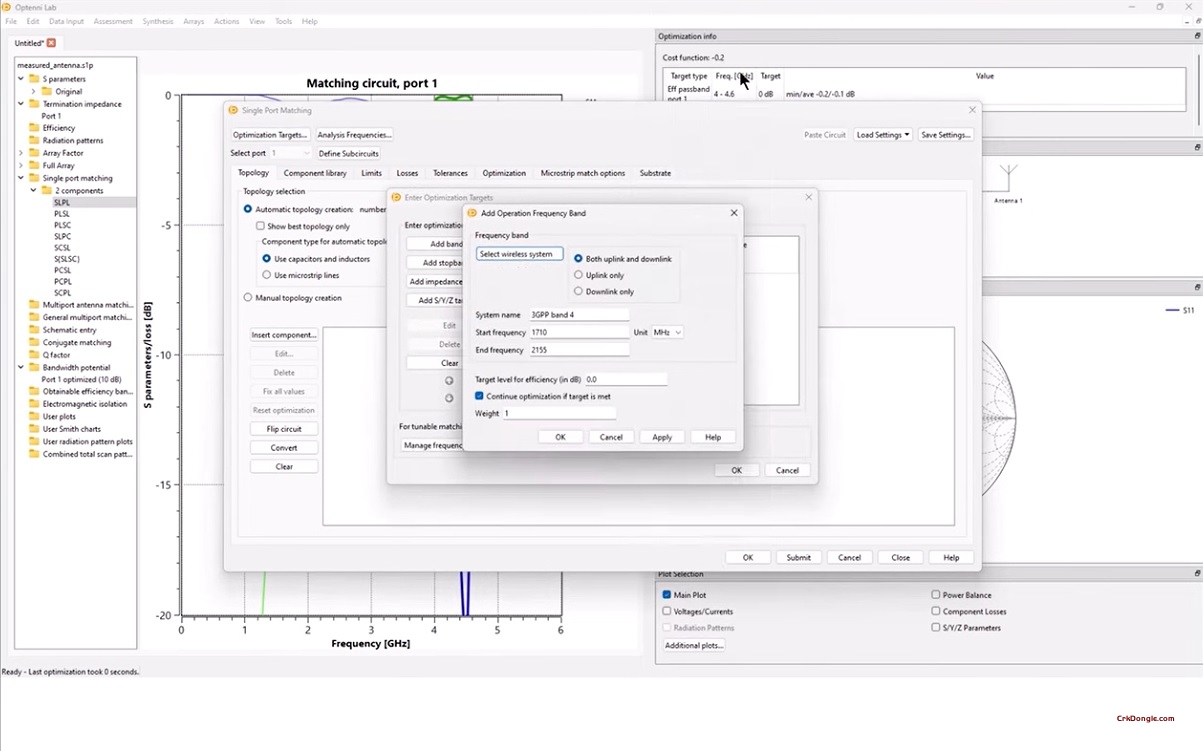1203x751 pixels.
Task: Open the Load Settings dropdown
Action: 882,134
